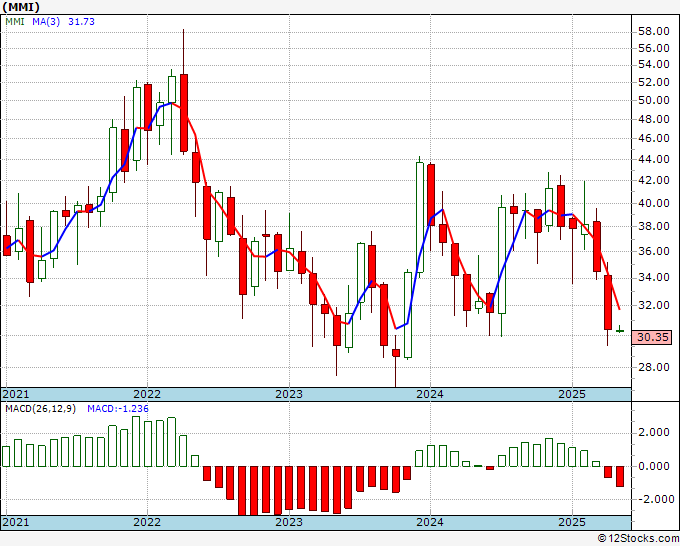The image size is (680, 546).
Task: Click the 44.00 price axis label
Action: (654, 159)
